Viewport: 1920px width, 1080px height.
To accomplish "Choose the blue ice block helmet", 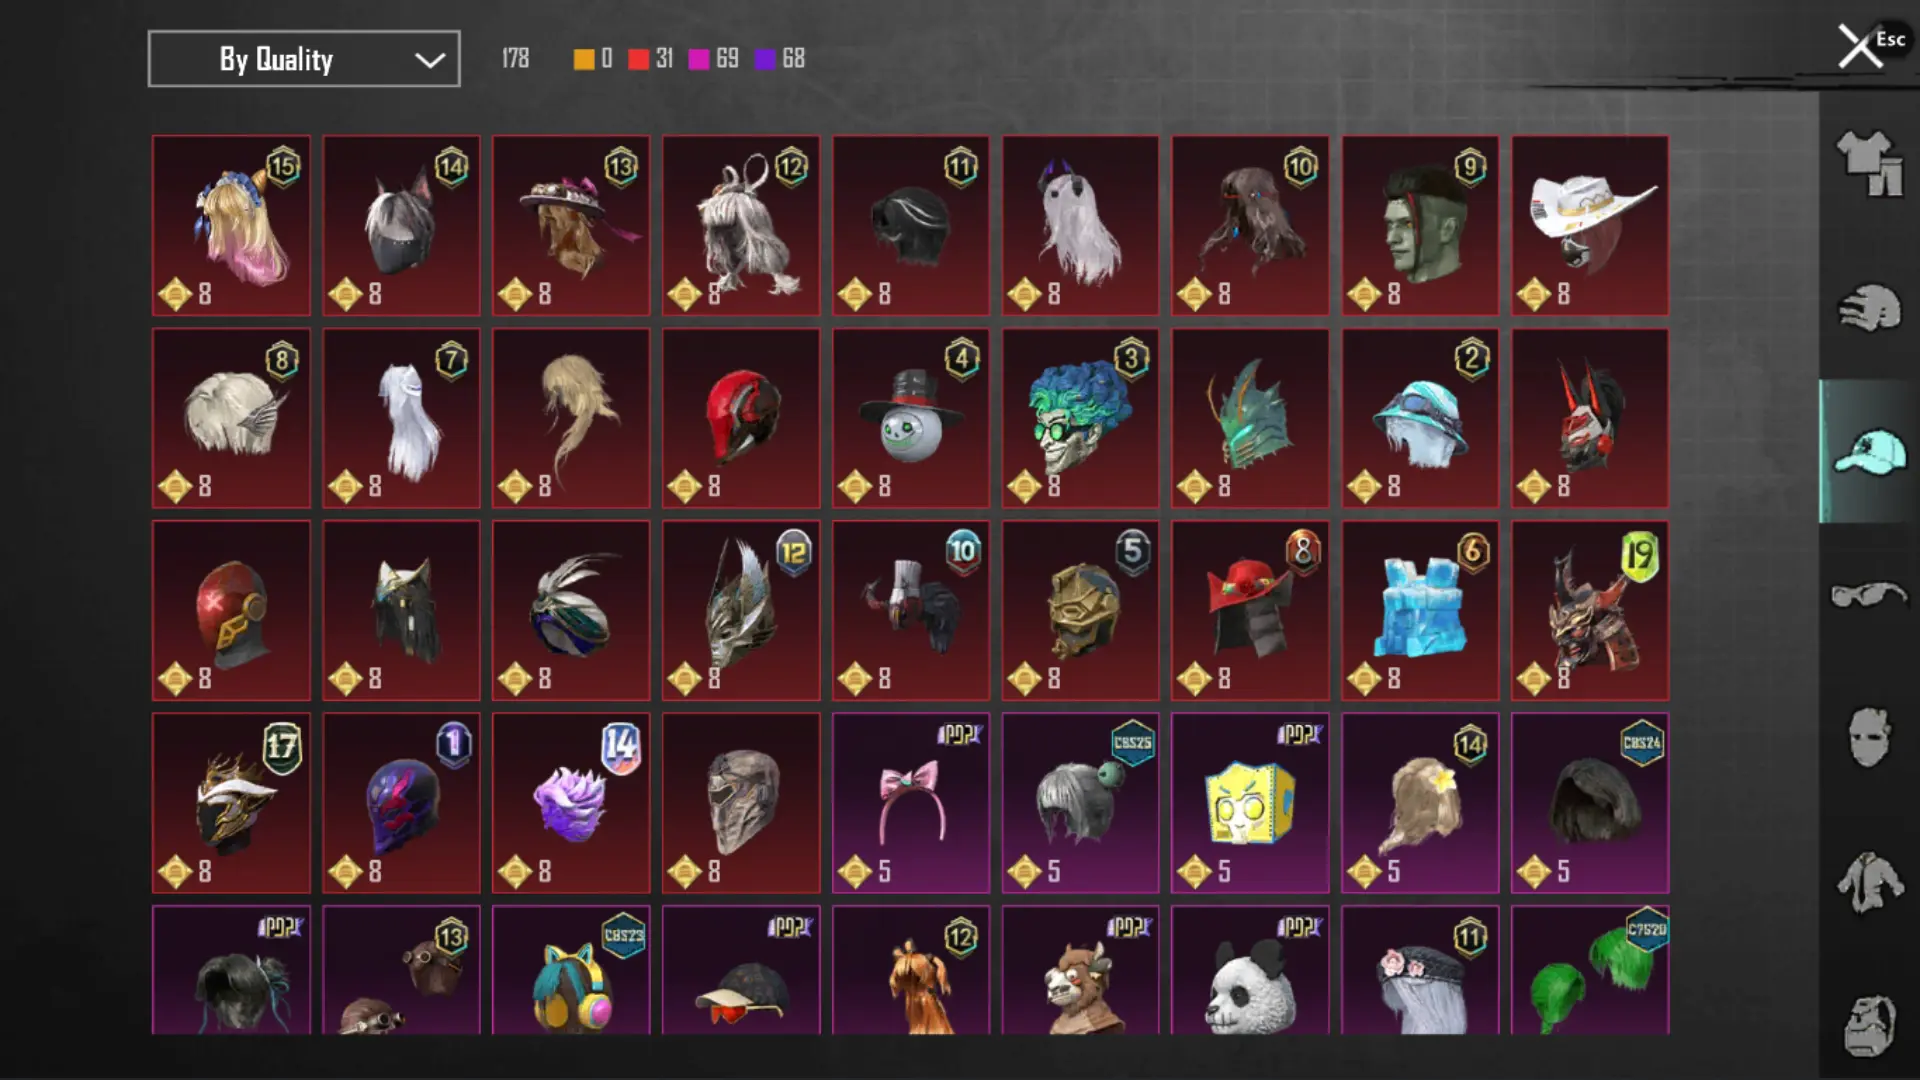I will point(1420,610).
